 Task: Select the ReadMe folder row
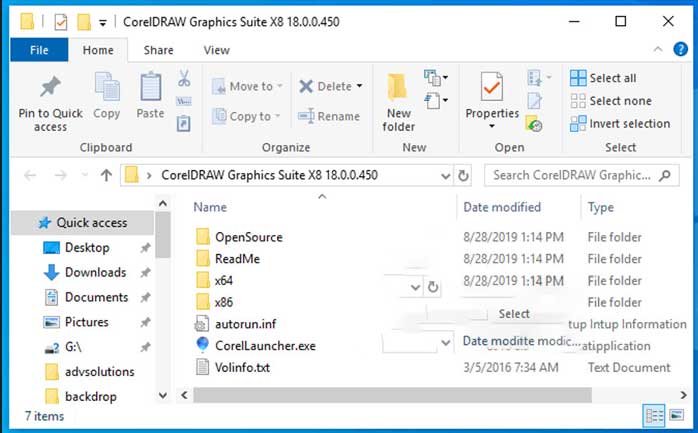point(237,259)
